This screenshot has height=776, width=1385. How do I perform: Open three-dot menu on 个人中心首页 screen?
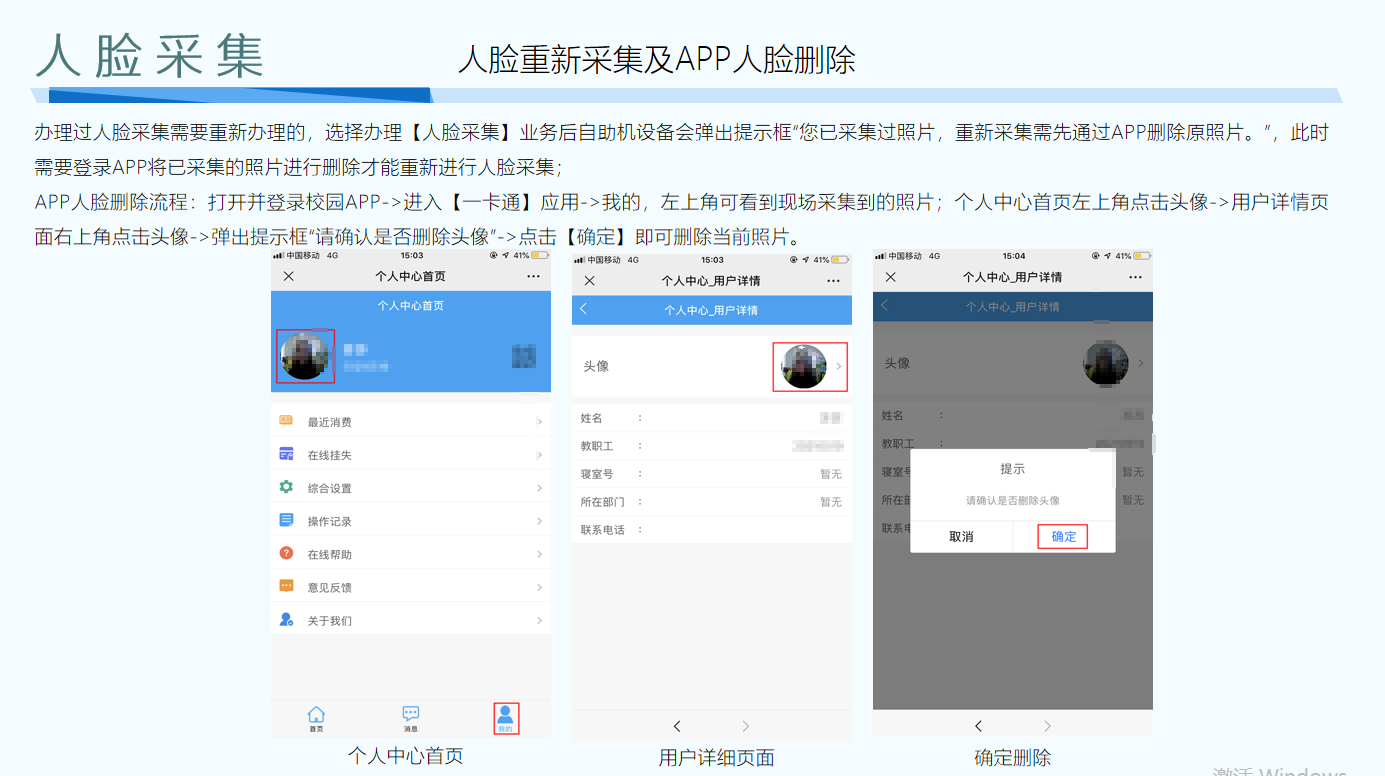tap(533, 276)
